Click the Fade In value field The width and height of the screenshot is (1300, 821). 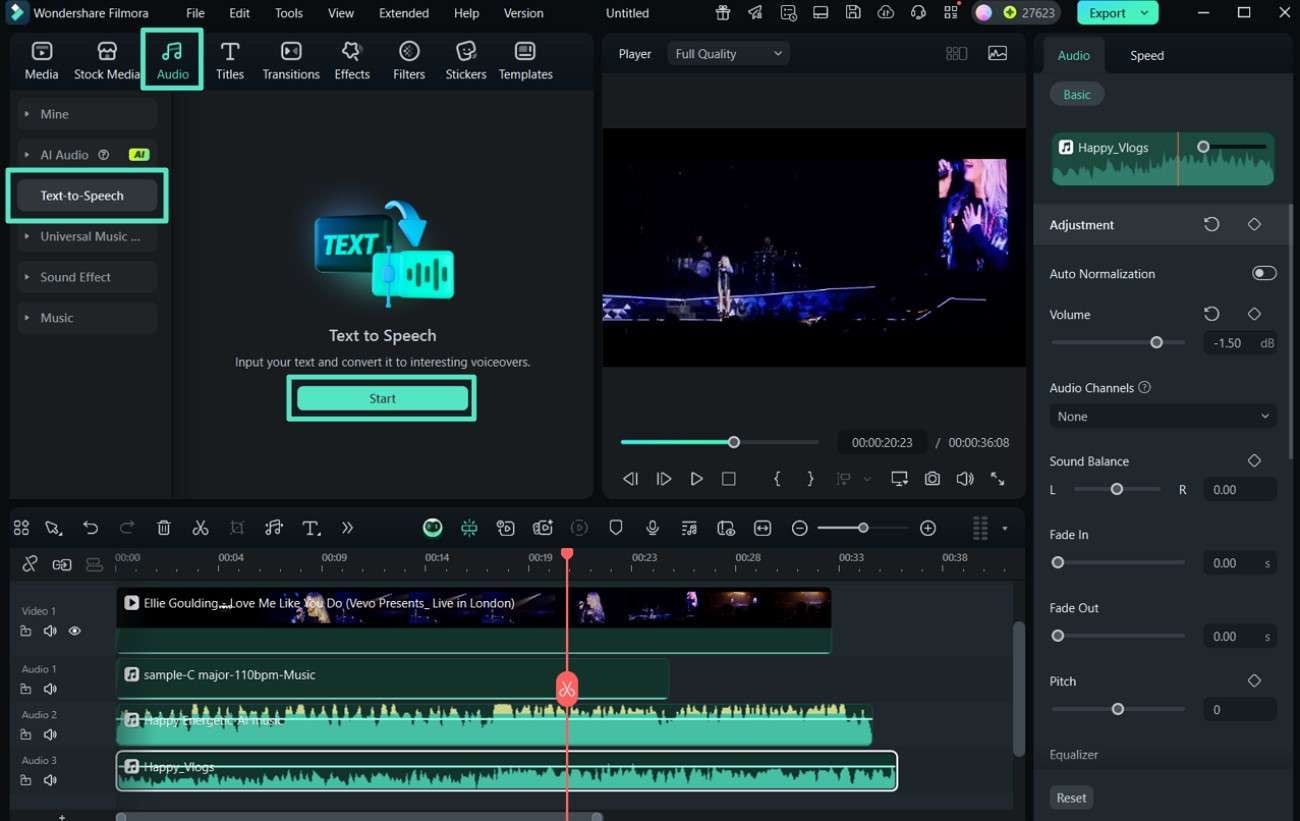[1238, 563]
